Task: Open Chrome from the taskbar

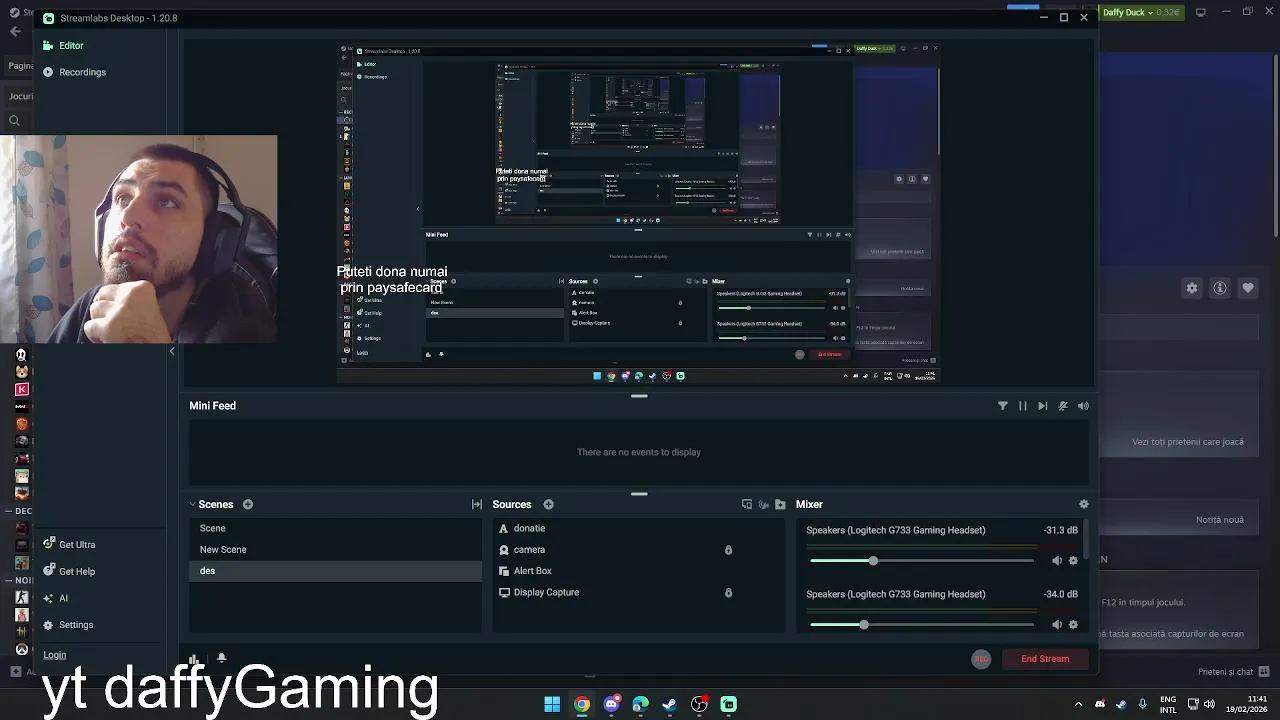Action: pos(581,704)
